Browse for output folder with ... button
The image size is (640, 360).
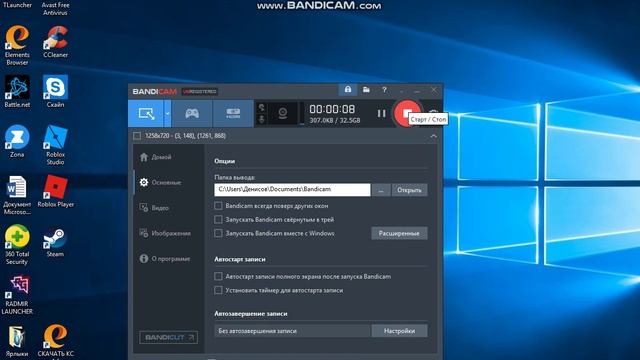[x=381, y=190]
